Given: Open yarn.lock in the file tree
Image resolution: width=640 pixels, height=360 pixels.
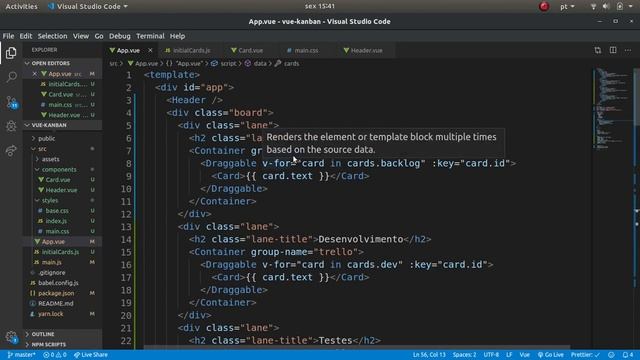Looking at the screenshot, I should [62, 314].
